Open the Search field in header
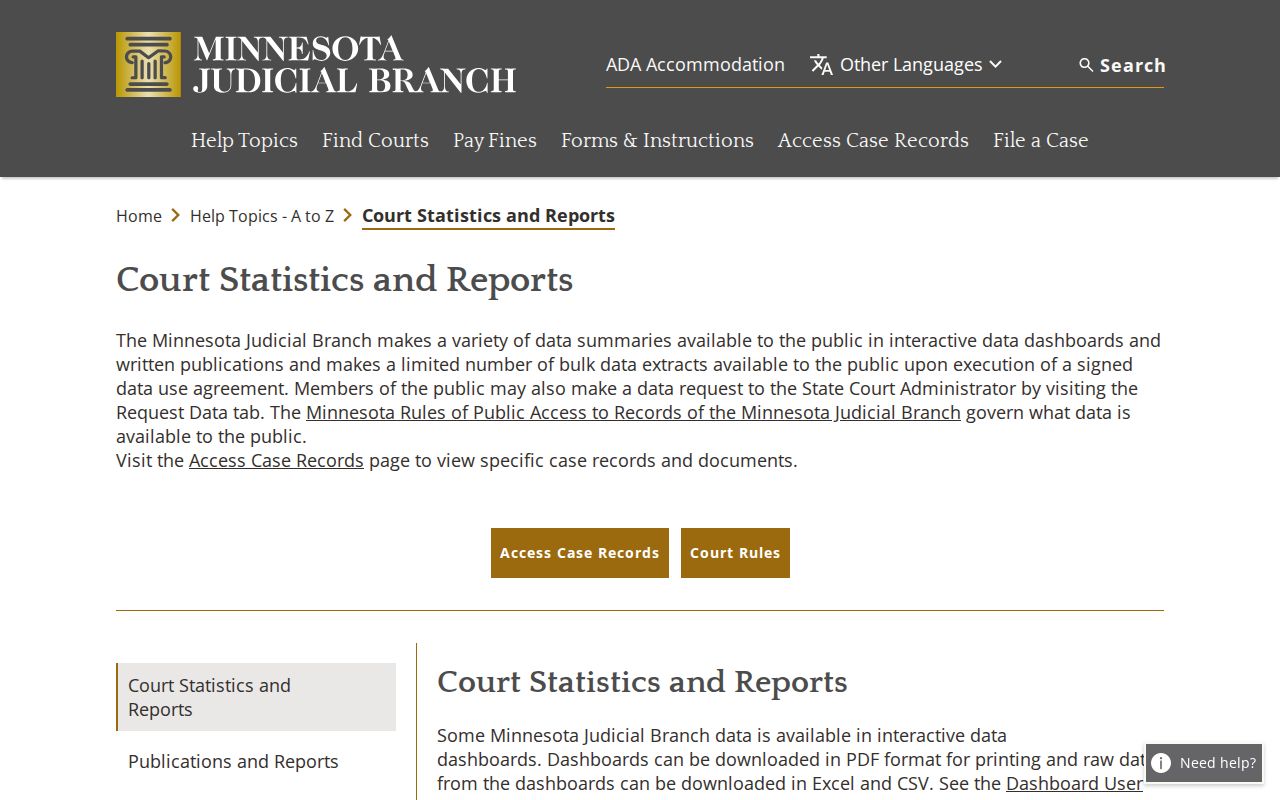This screenshot has height=800, width=1280. point(1121,65)
